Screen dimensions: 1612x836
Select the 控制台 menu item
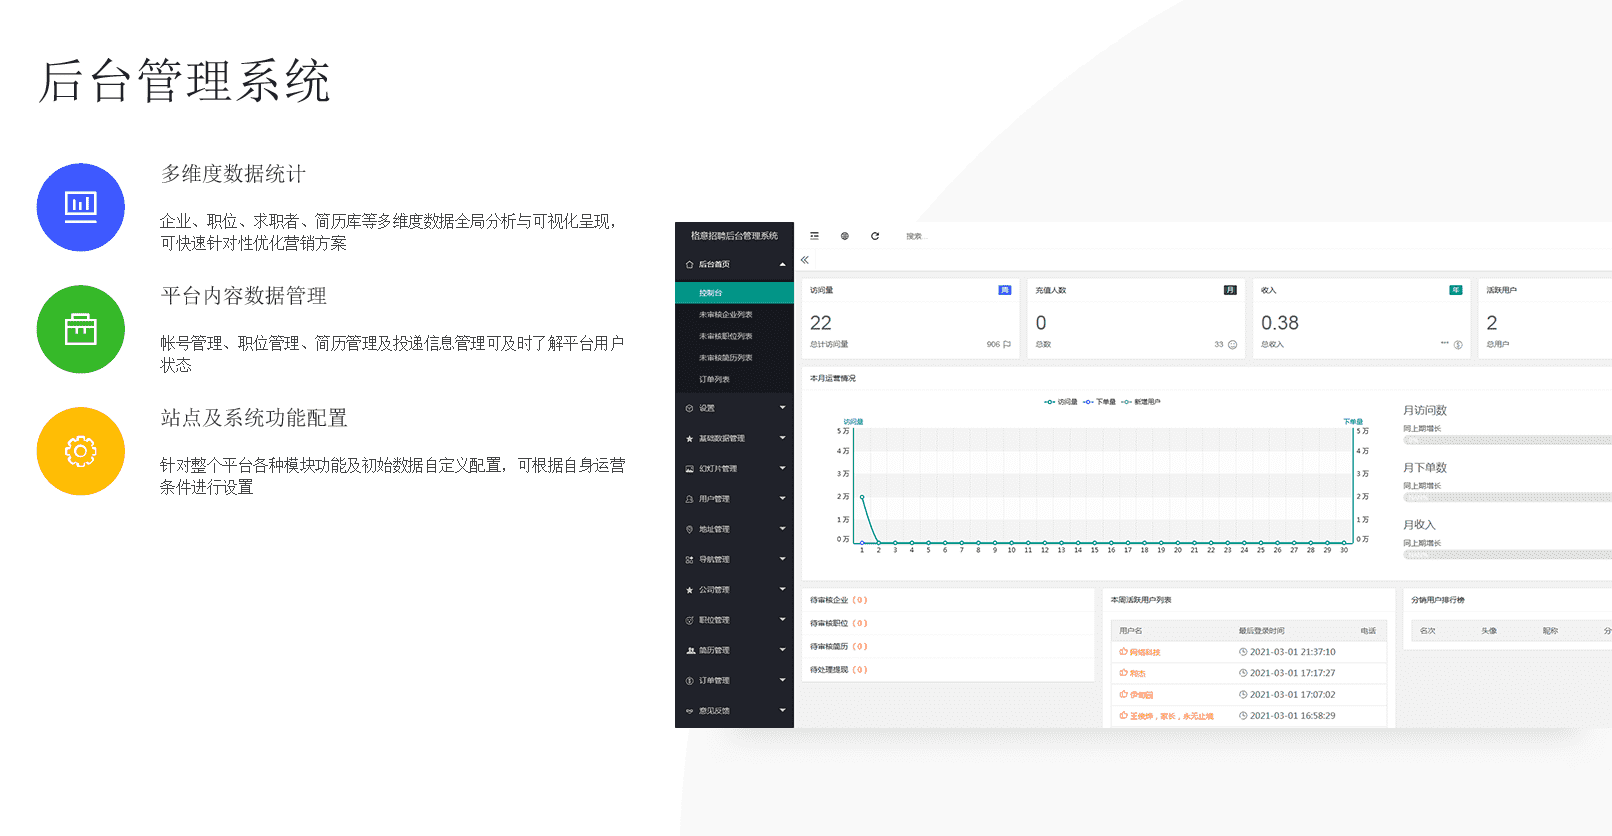734,293
